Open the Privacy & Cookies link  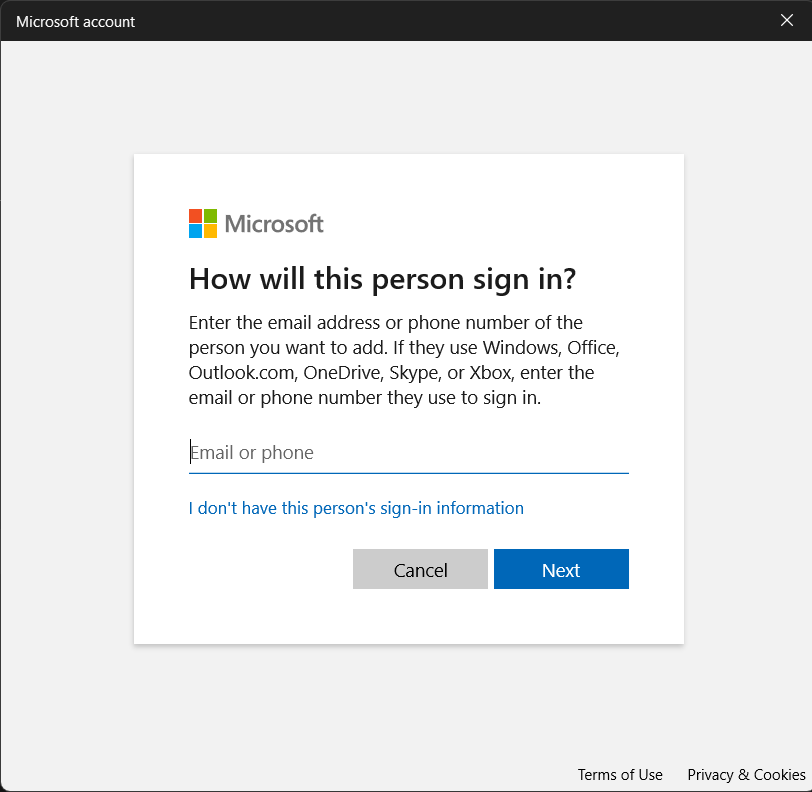coord(746,775)
